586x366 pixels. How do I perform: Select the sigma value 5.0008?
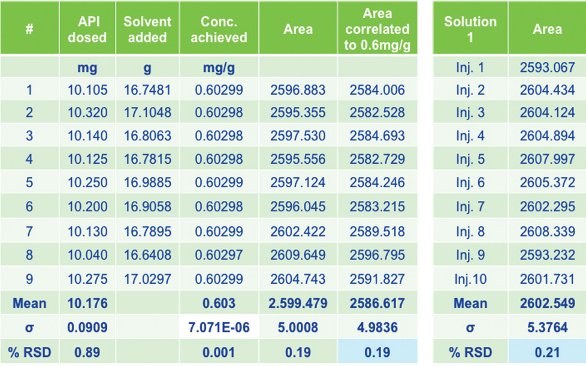298,327
